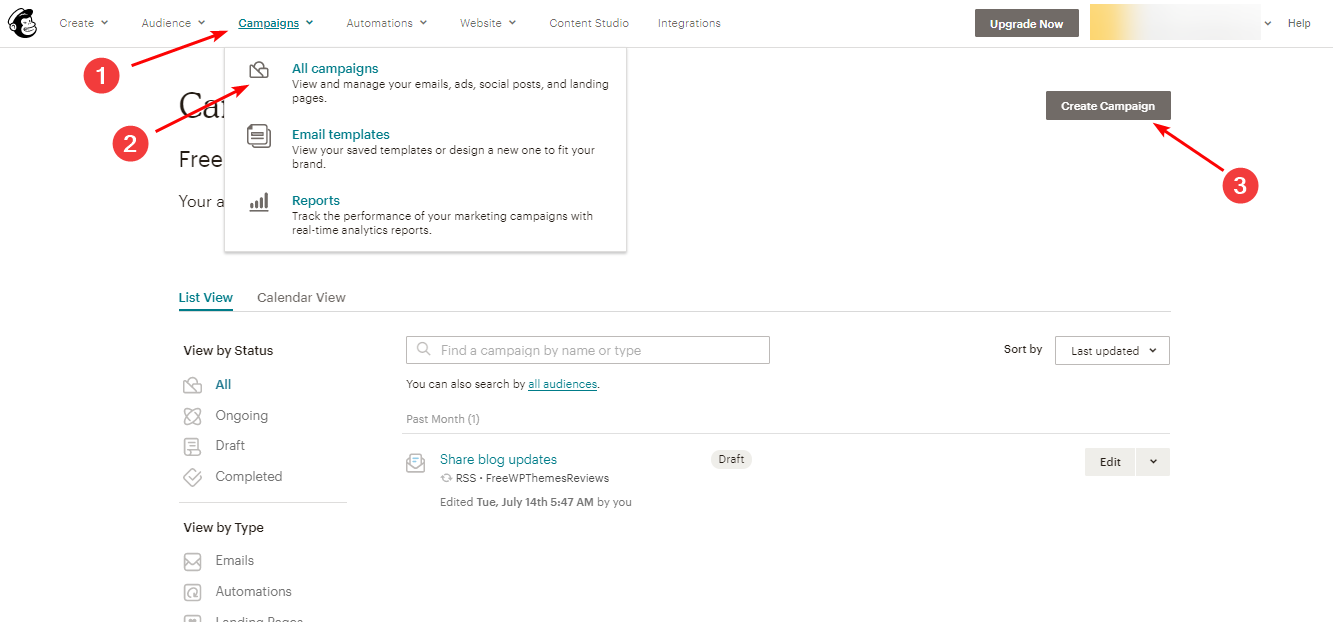Click the Mailchimp monkey logo
Screen dimensions: 1333x622
[x=22, y=23]
